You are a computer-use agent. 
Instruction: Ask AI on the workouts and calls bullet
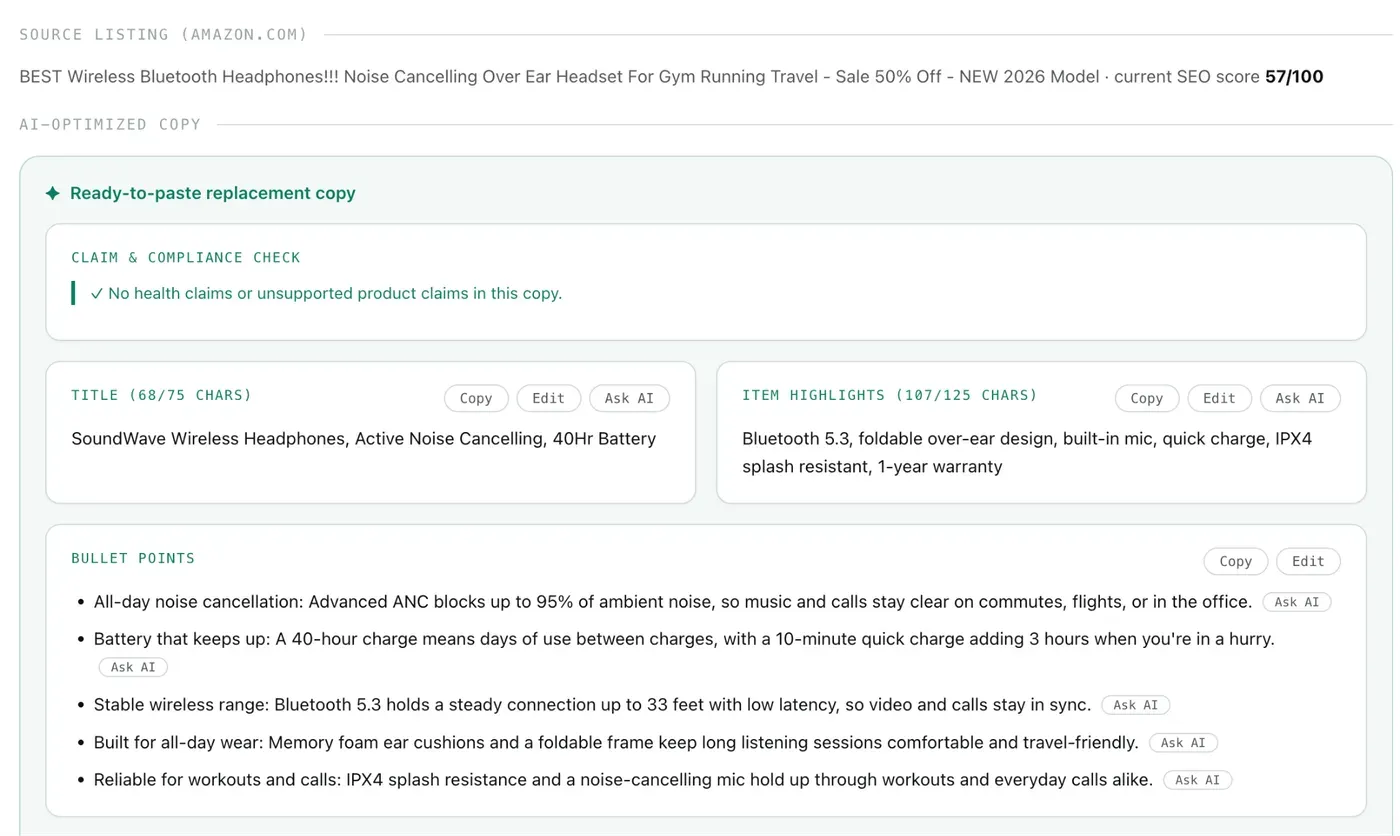(1198, 780)
